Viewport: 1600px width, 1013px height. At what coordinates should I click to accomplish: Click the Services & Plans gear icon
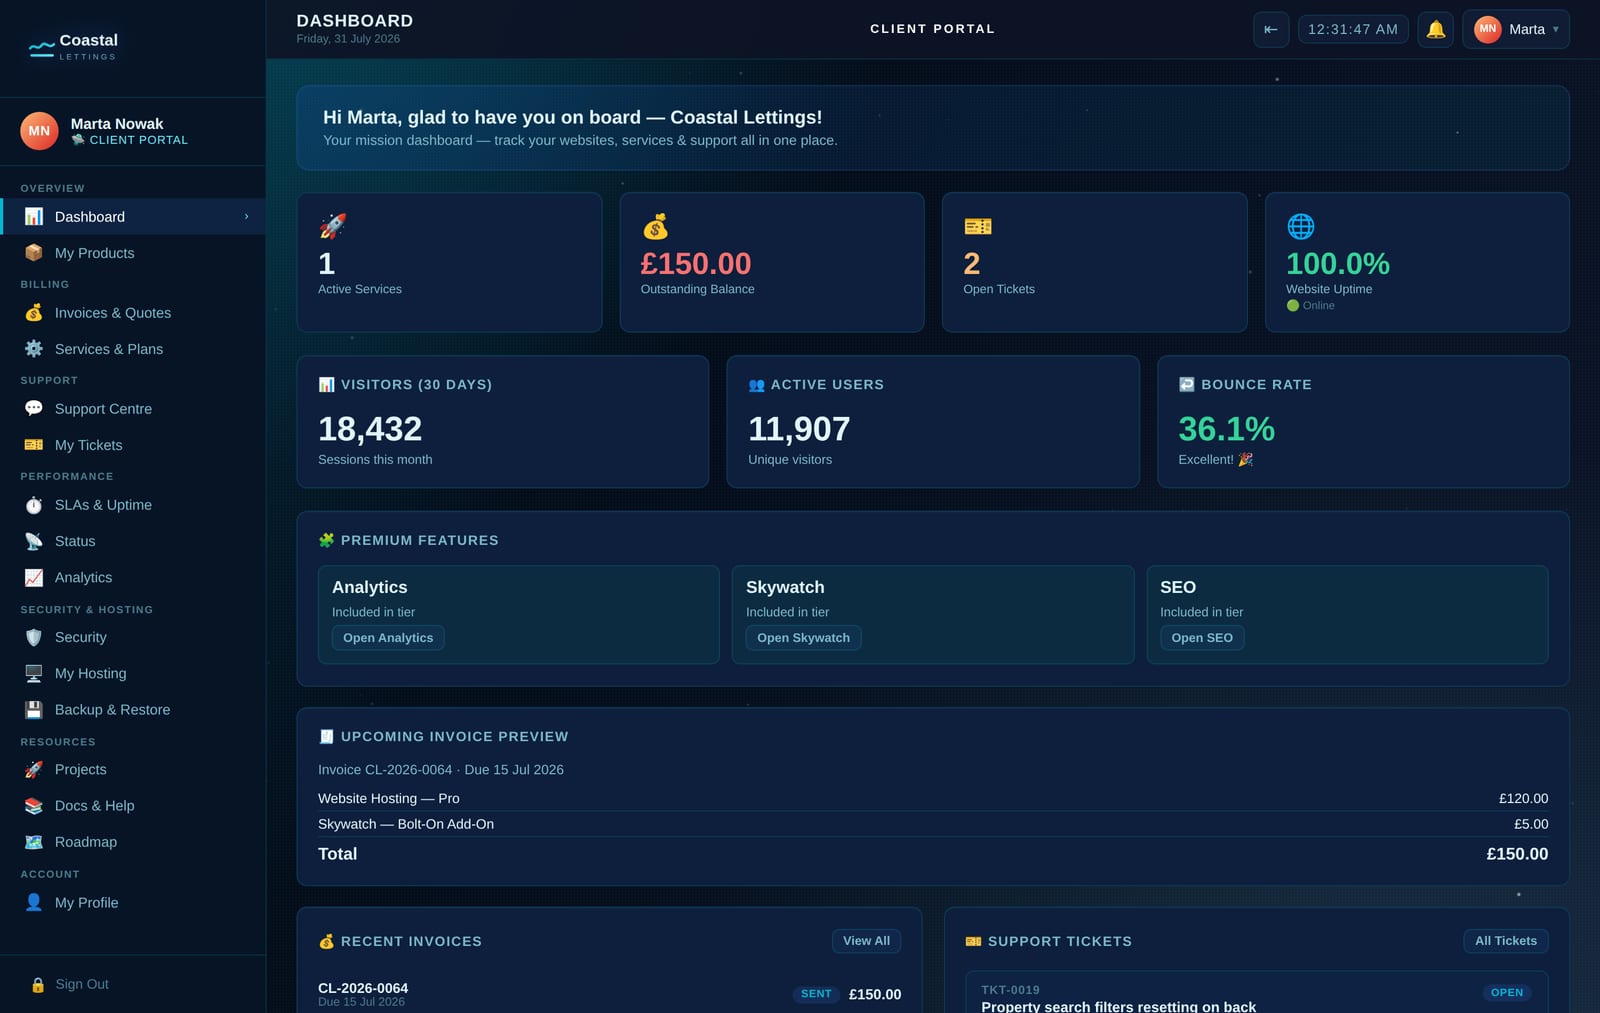(34, 349)
